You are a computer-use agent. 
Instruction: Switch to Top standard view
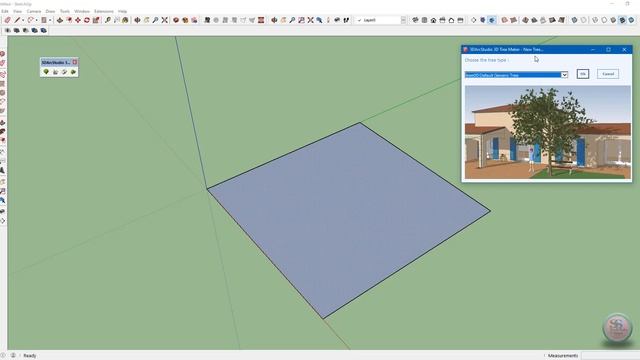(x=424, y=20)
